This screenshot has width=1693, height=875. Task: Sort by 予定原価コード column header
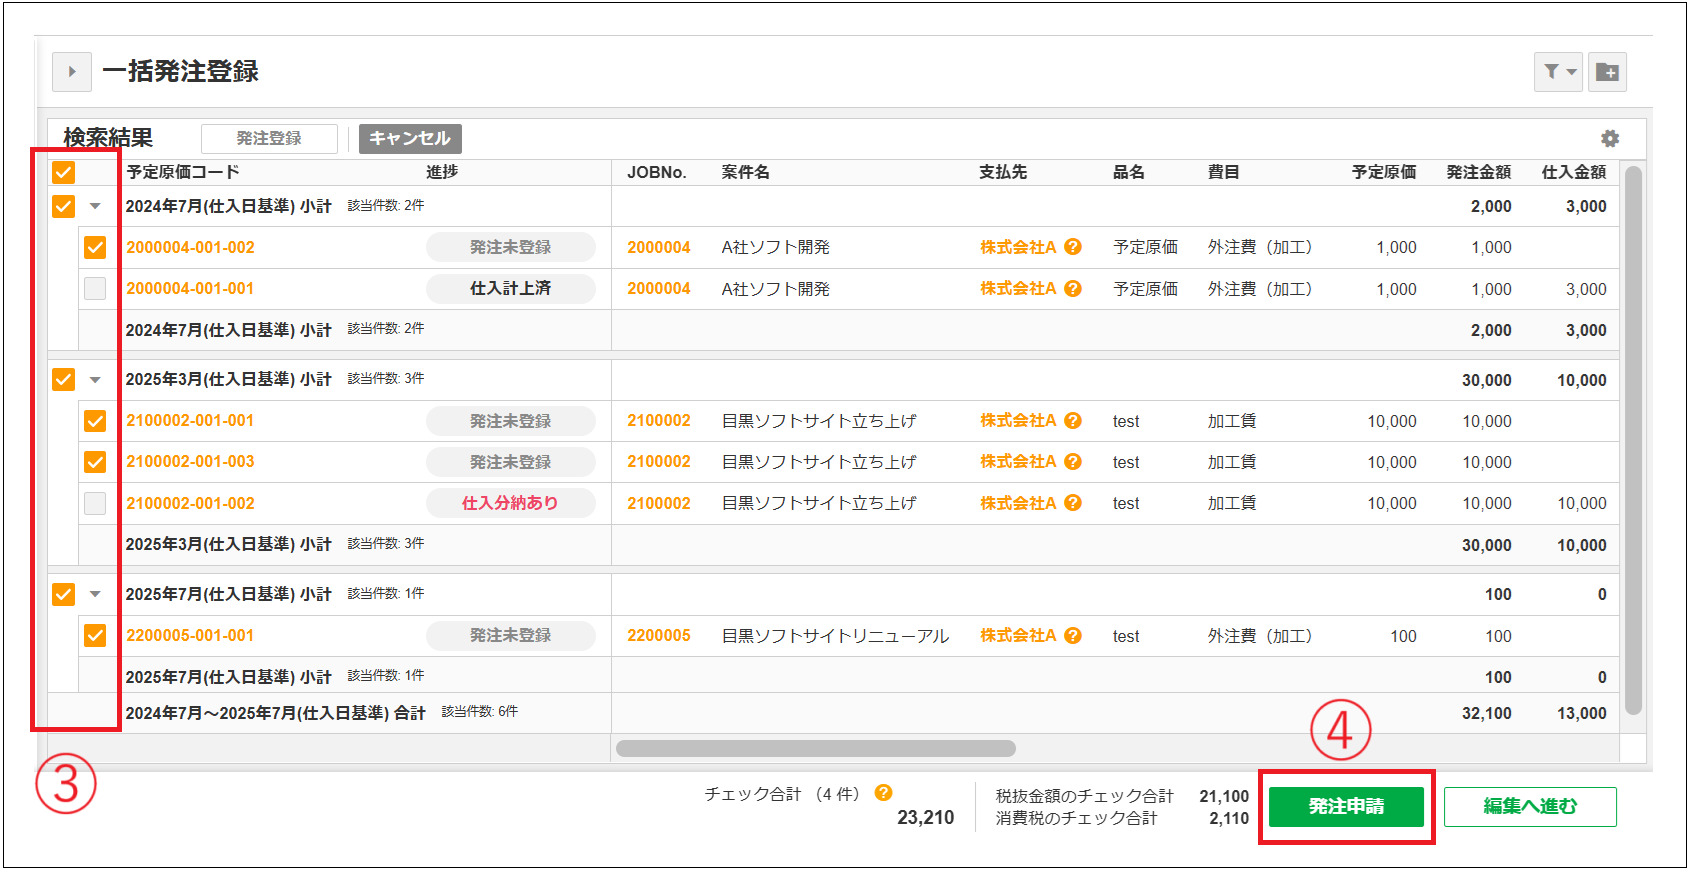[183, 172]
